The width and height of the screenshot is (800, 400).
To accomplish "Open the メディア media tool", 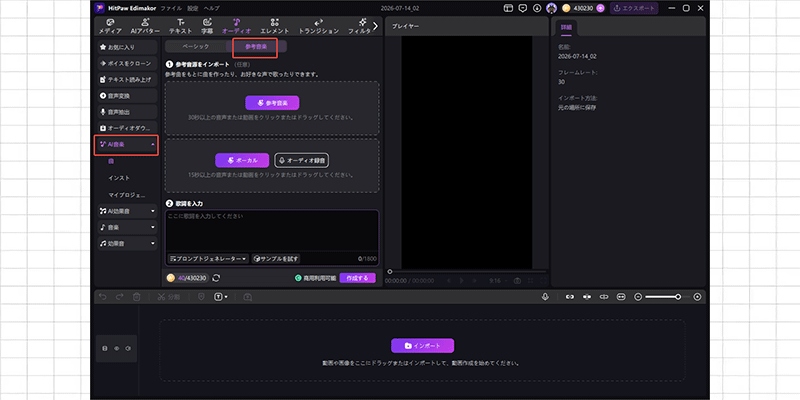I will pos(110,26).
